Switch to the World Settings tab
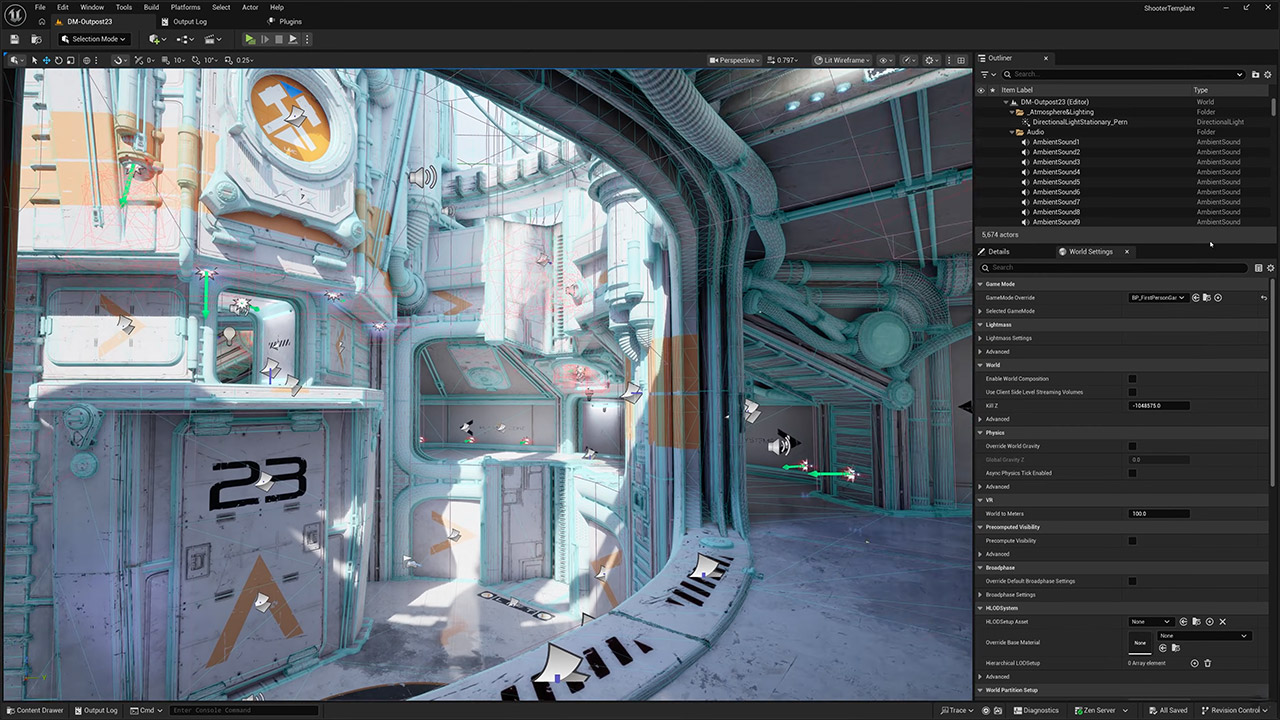 point(1090,251)
